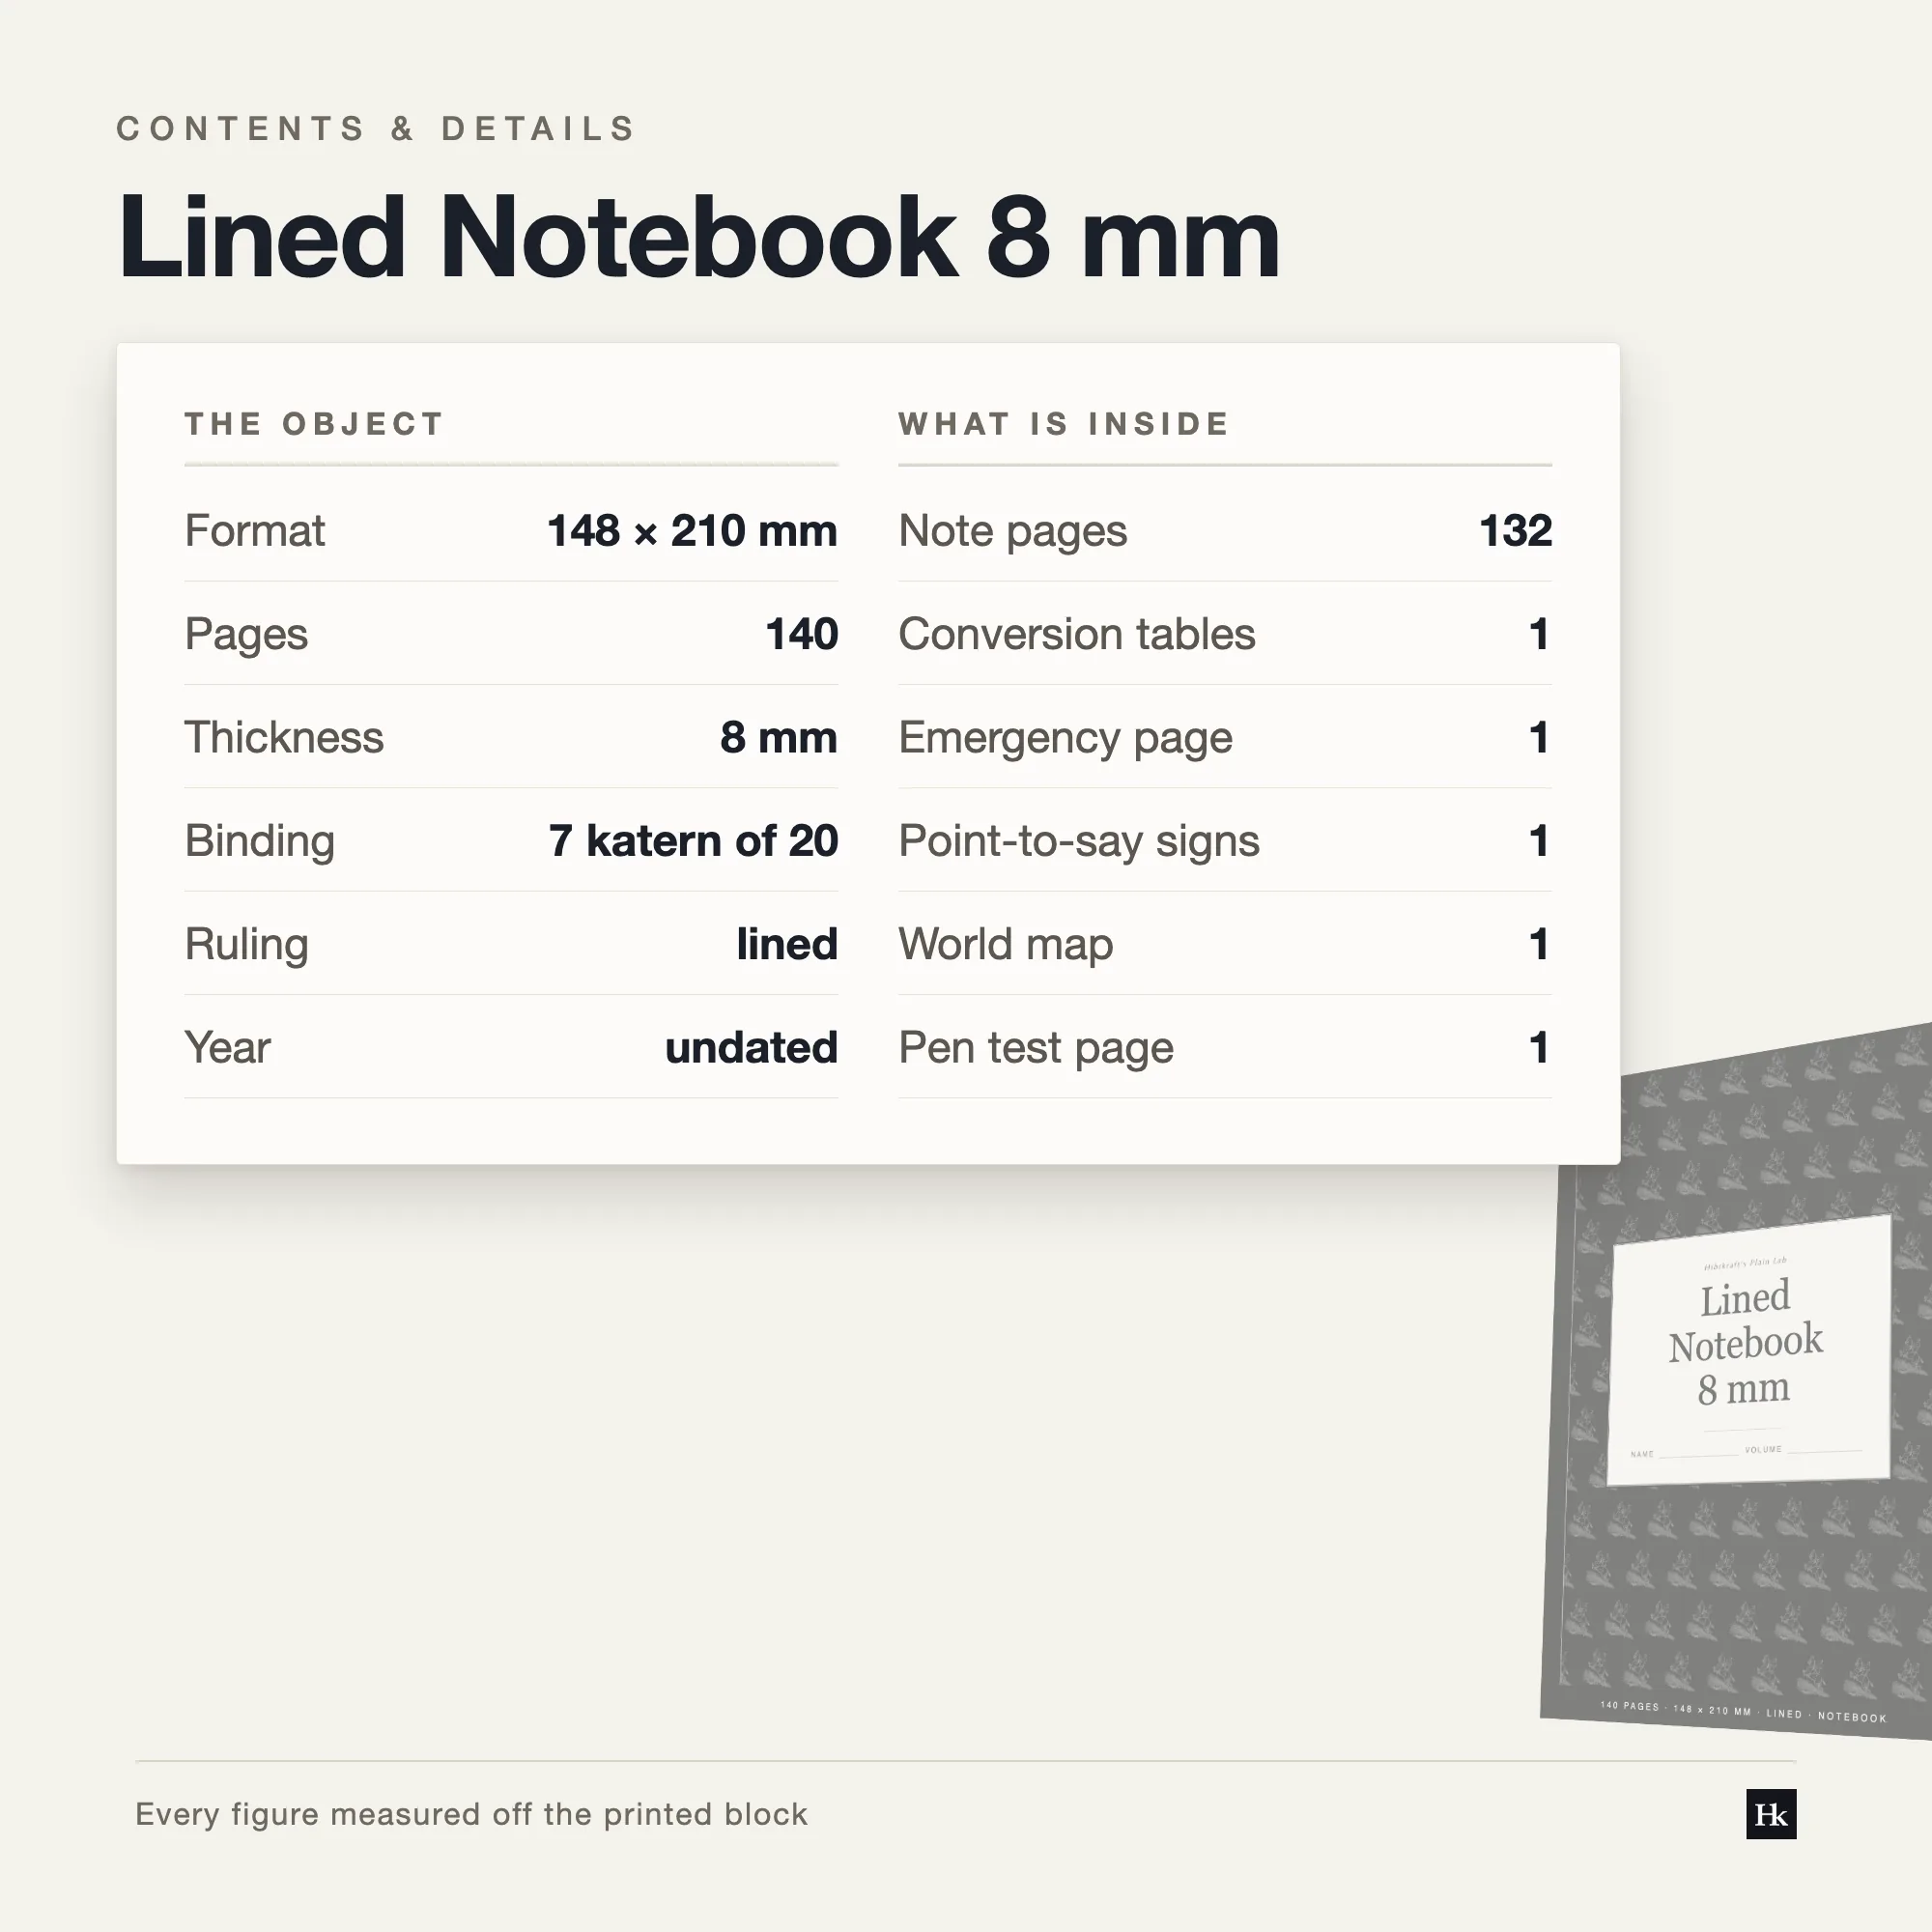Click the 'Pages' row label
1932x1932 pixels.
click(246, 634)
